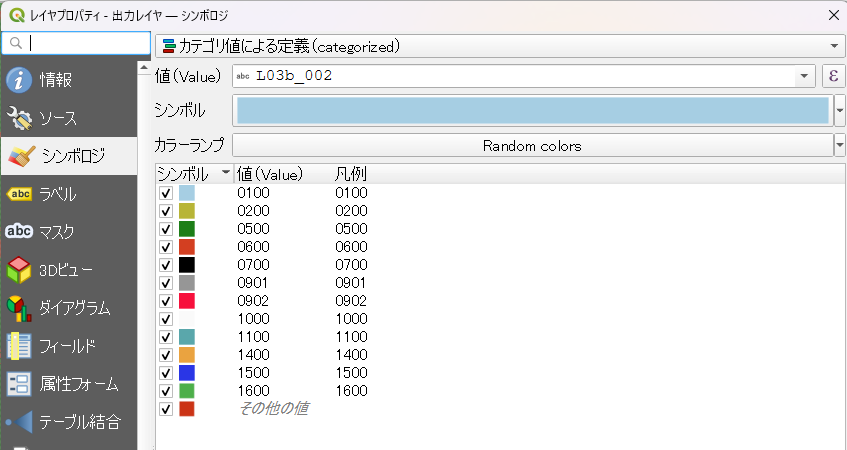The height and width of the screenshot is (450, 847).
Task: Select the その他の値 row text
Action: pyautogui.click(x=273, y=408)
